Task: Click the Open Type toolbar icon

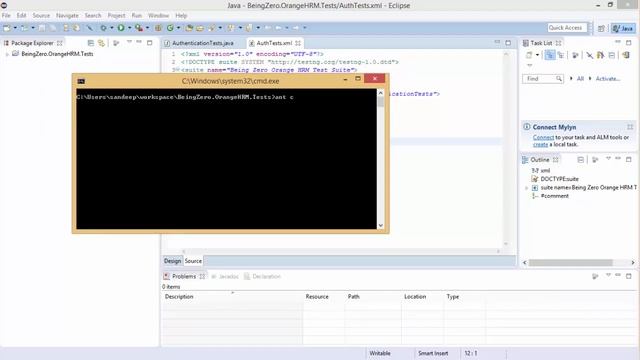Action: (x=189, y=28)
